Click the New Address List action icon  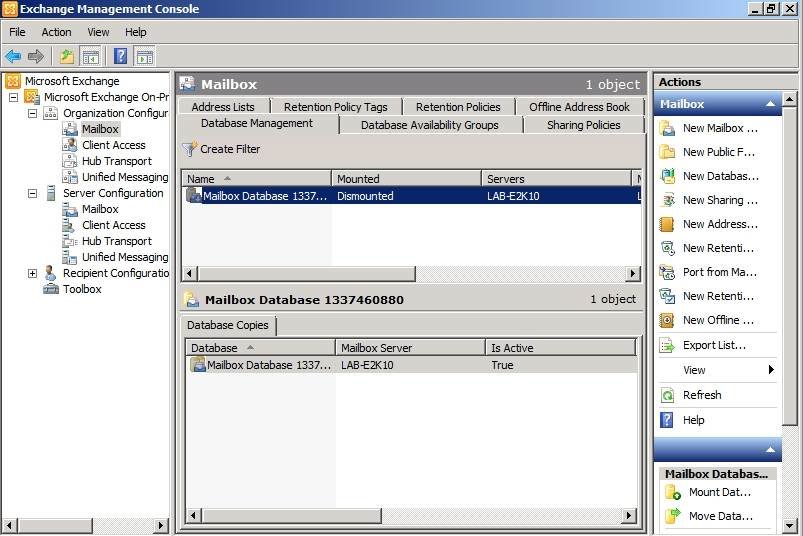667,224
